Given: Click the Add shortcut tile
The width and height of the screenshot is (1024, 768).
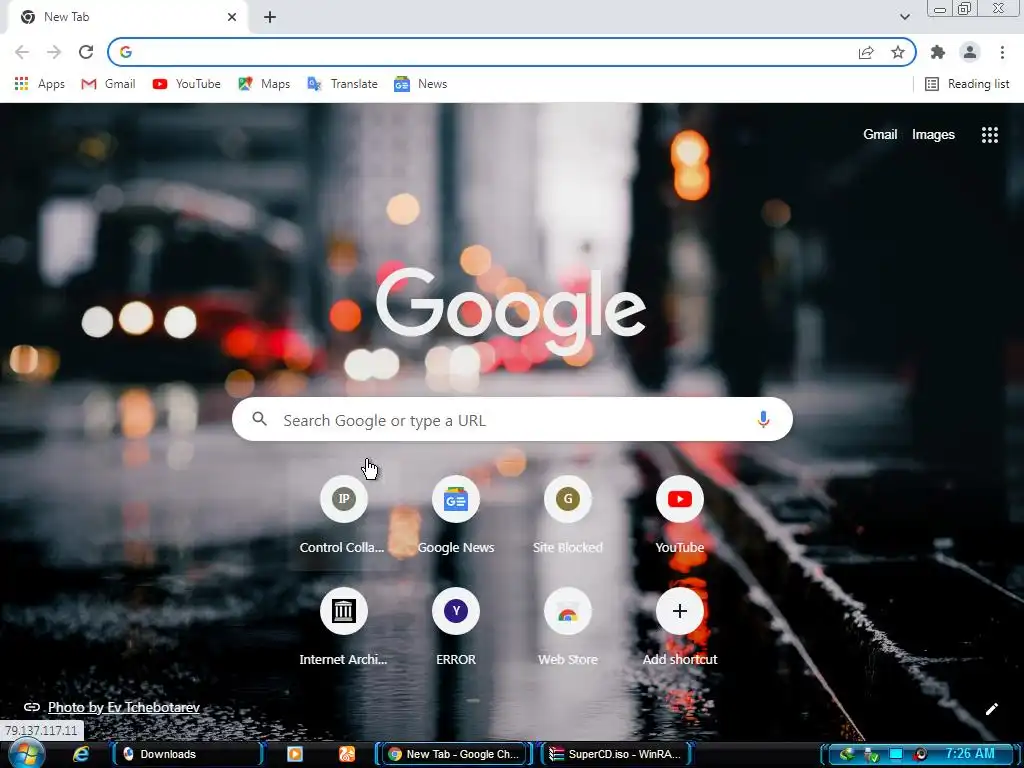Looking at the screenshot, I should [680, 628].
